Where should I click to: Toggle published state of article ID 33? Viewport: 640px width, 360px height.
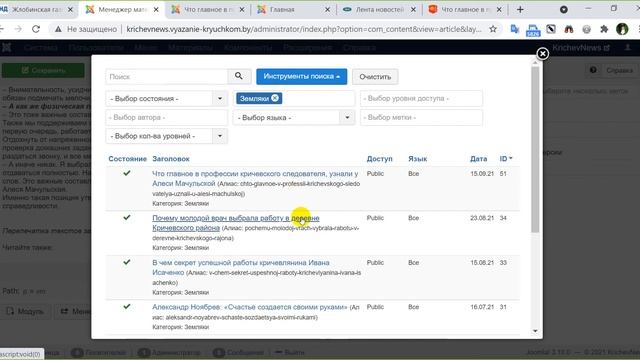(127, 262)
